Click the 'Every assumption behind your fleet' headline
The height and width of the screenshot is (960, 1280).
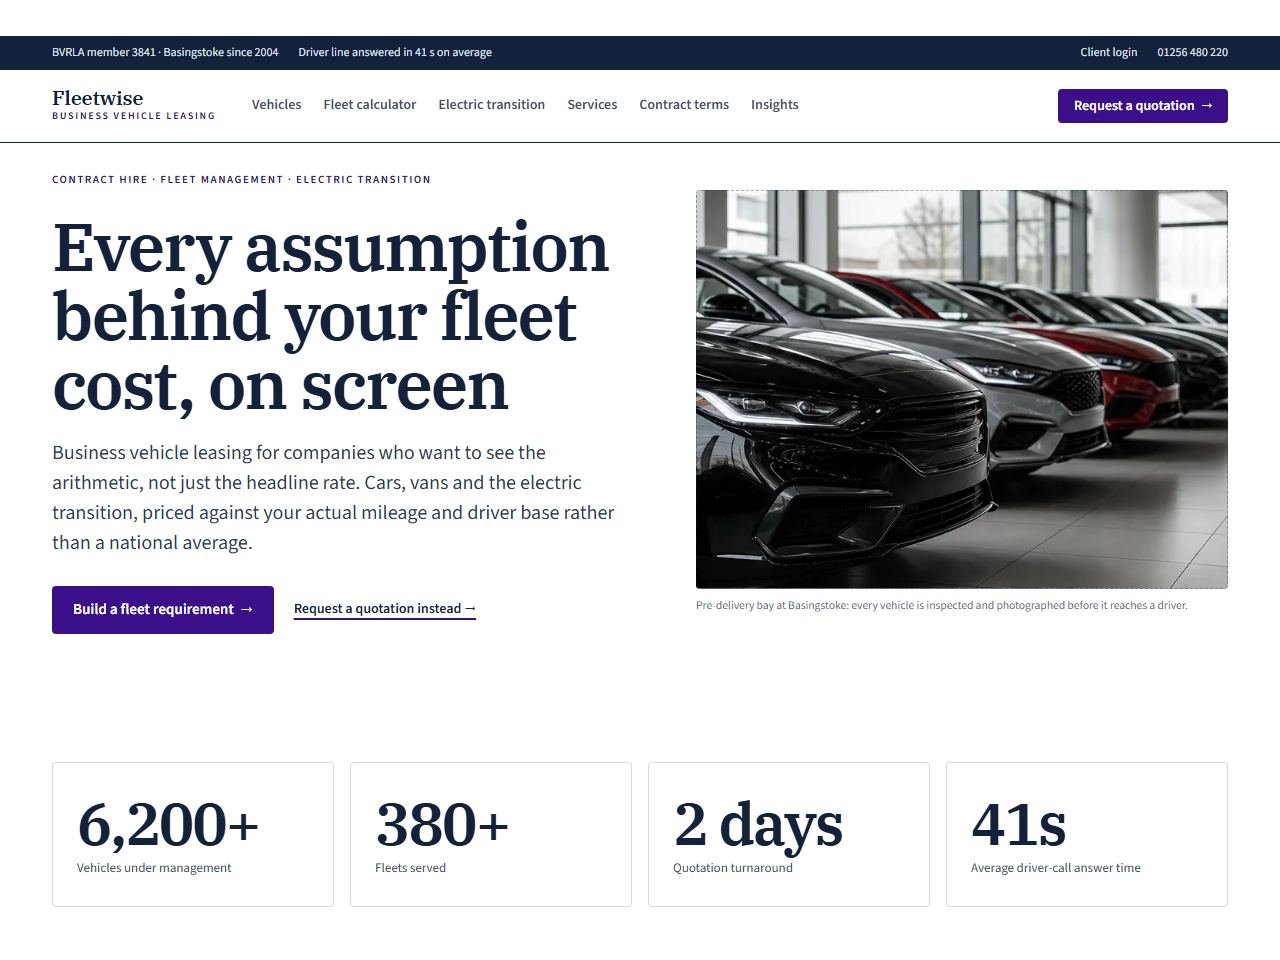pos(331,316)
